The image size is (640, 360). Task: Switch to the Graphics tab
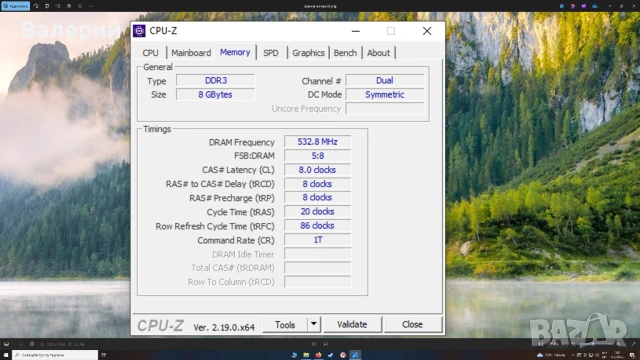(x=308, y=53)
